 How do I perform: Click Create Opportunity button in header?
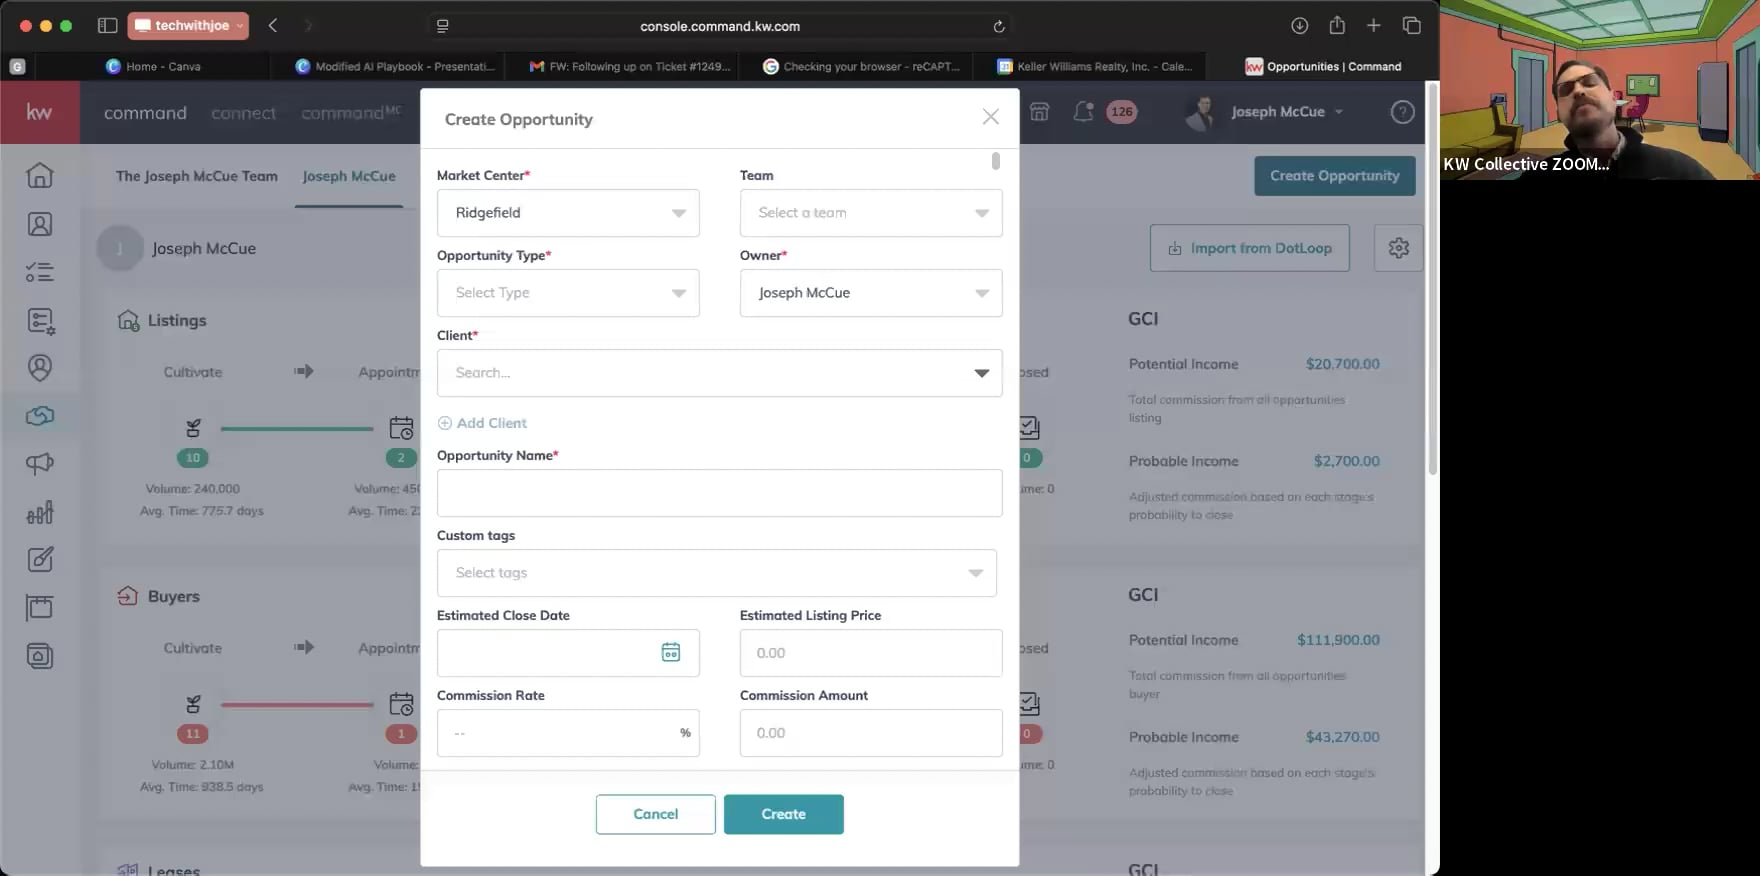pos(1335,176)
